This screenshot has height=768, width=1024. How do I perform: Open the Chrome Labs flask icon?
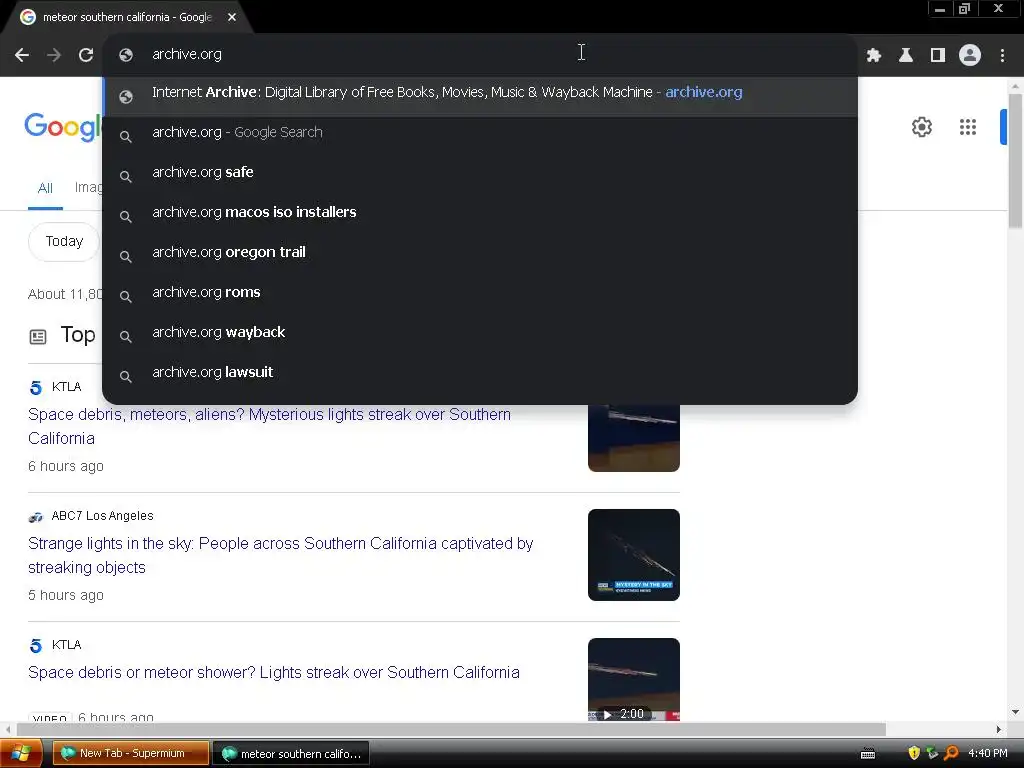[x=906, y=56]
